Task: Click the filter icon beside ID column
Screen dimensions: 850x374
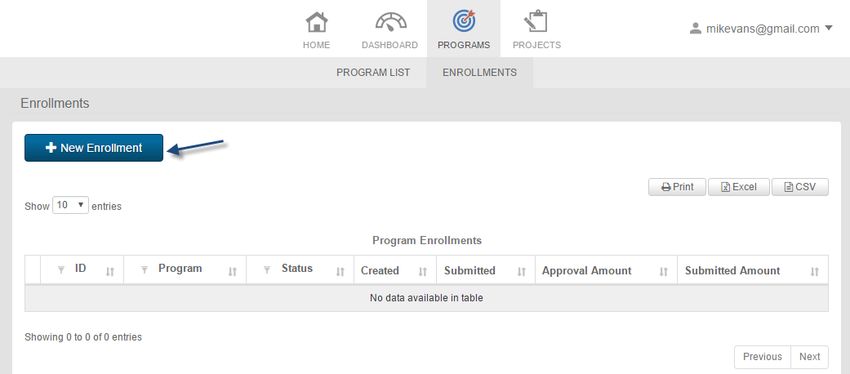Action: click(61, 269)
